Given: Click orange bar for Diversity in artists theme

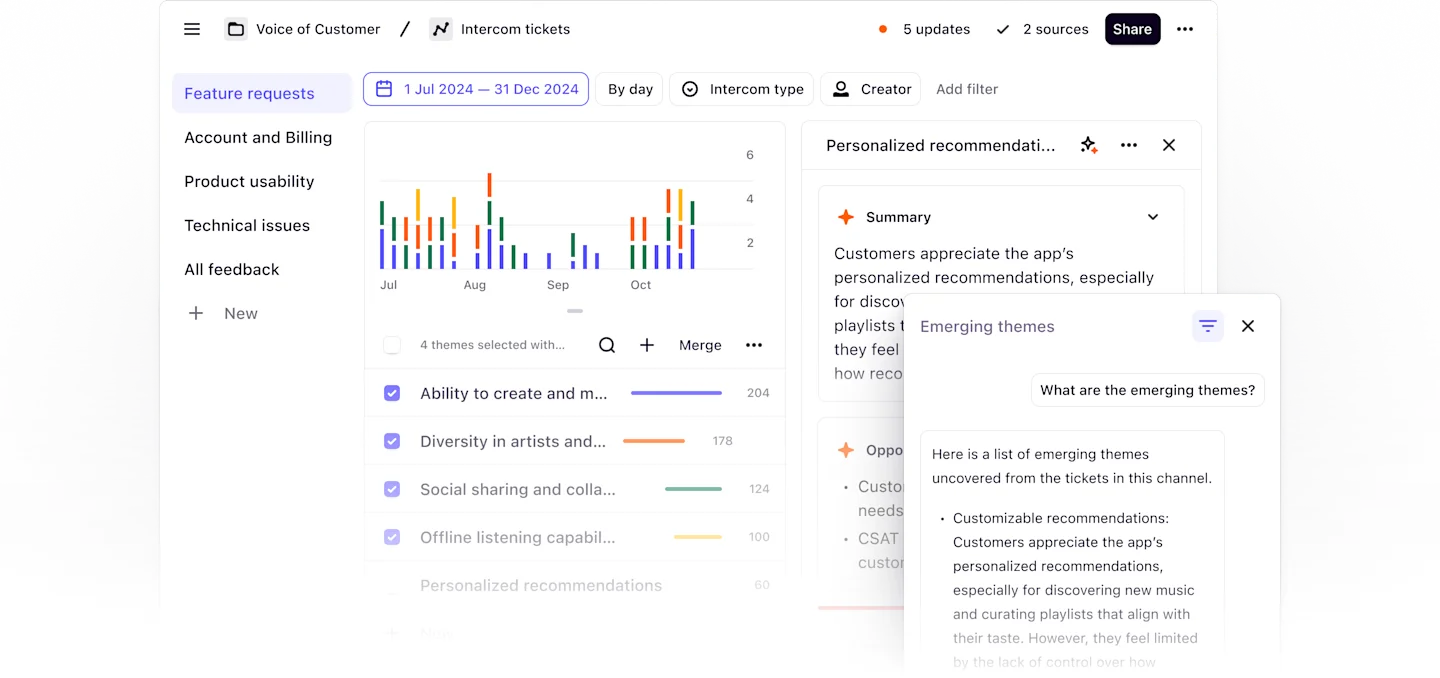Looking at the screenshot, I should (654, 441).
